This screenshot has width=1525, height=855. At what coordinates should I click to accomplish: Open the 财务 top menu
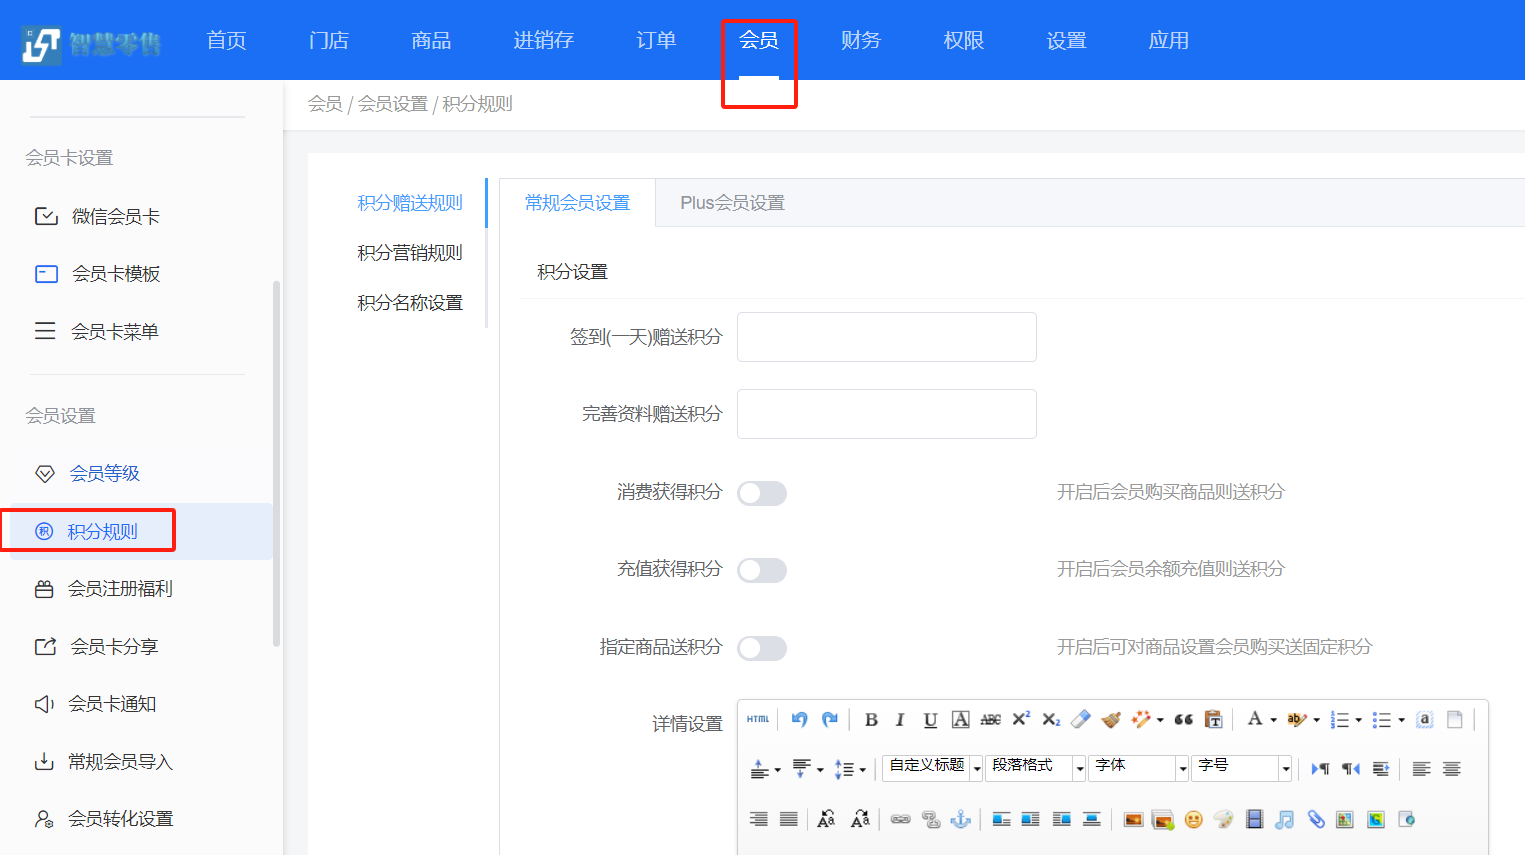(860, 40)
